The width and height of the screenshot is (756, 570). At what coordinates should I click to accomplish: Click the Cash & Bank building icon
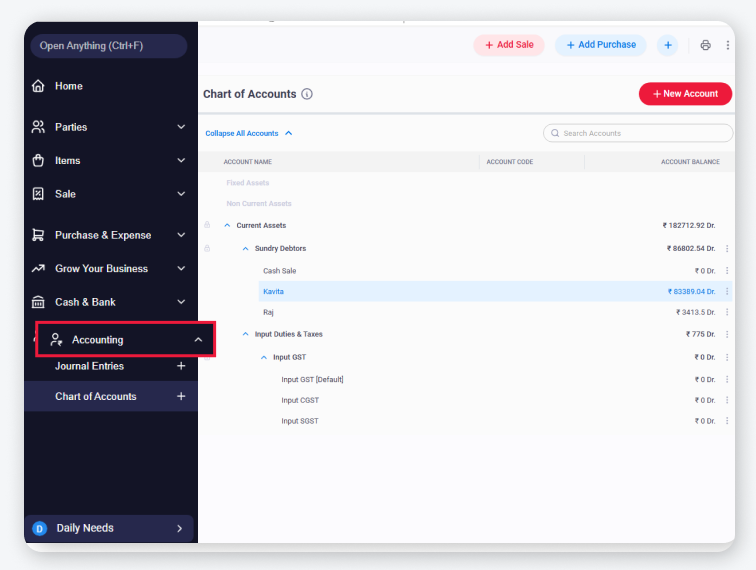point(38,302)
